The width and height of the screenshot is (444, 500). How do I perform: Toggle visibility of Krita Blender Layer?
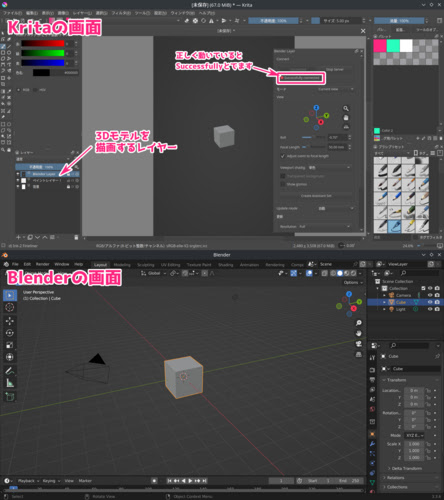click(x=18, y=174)
